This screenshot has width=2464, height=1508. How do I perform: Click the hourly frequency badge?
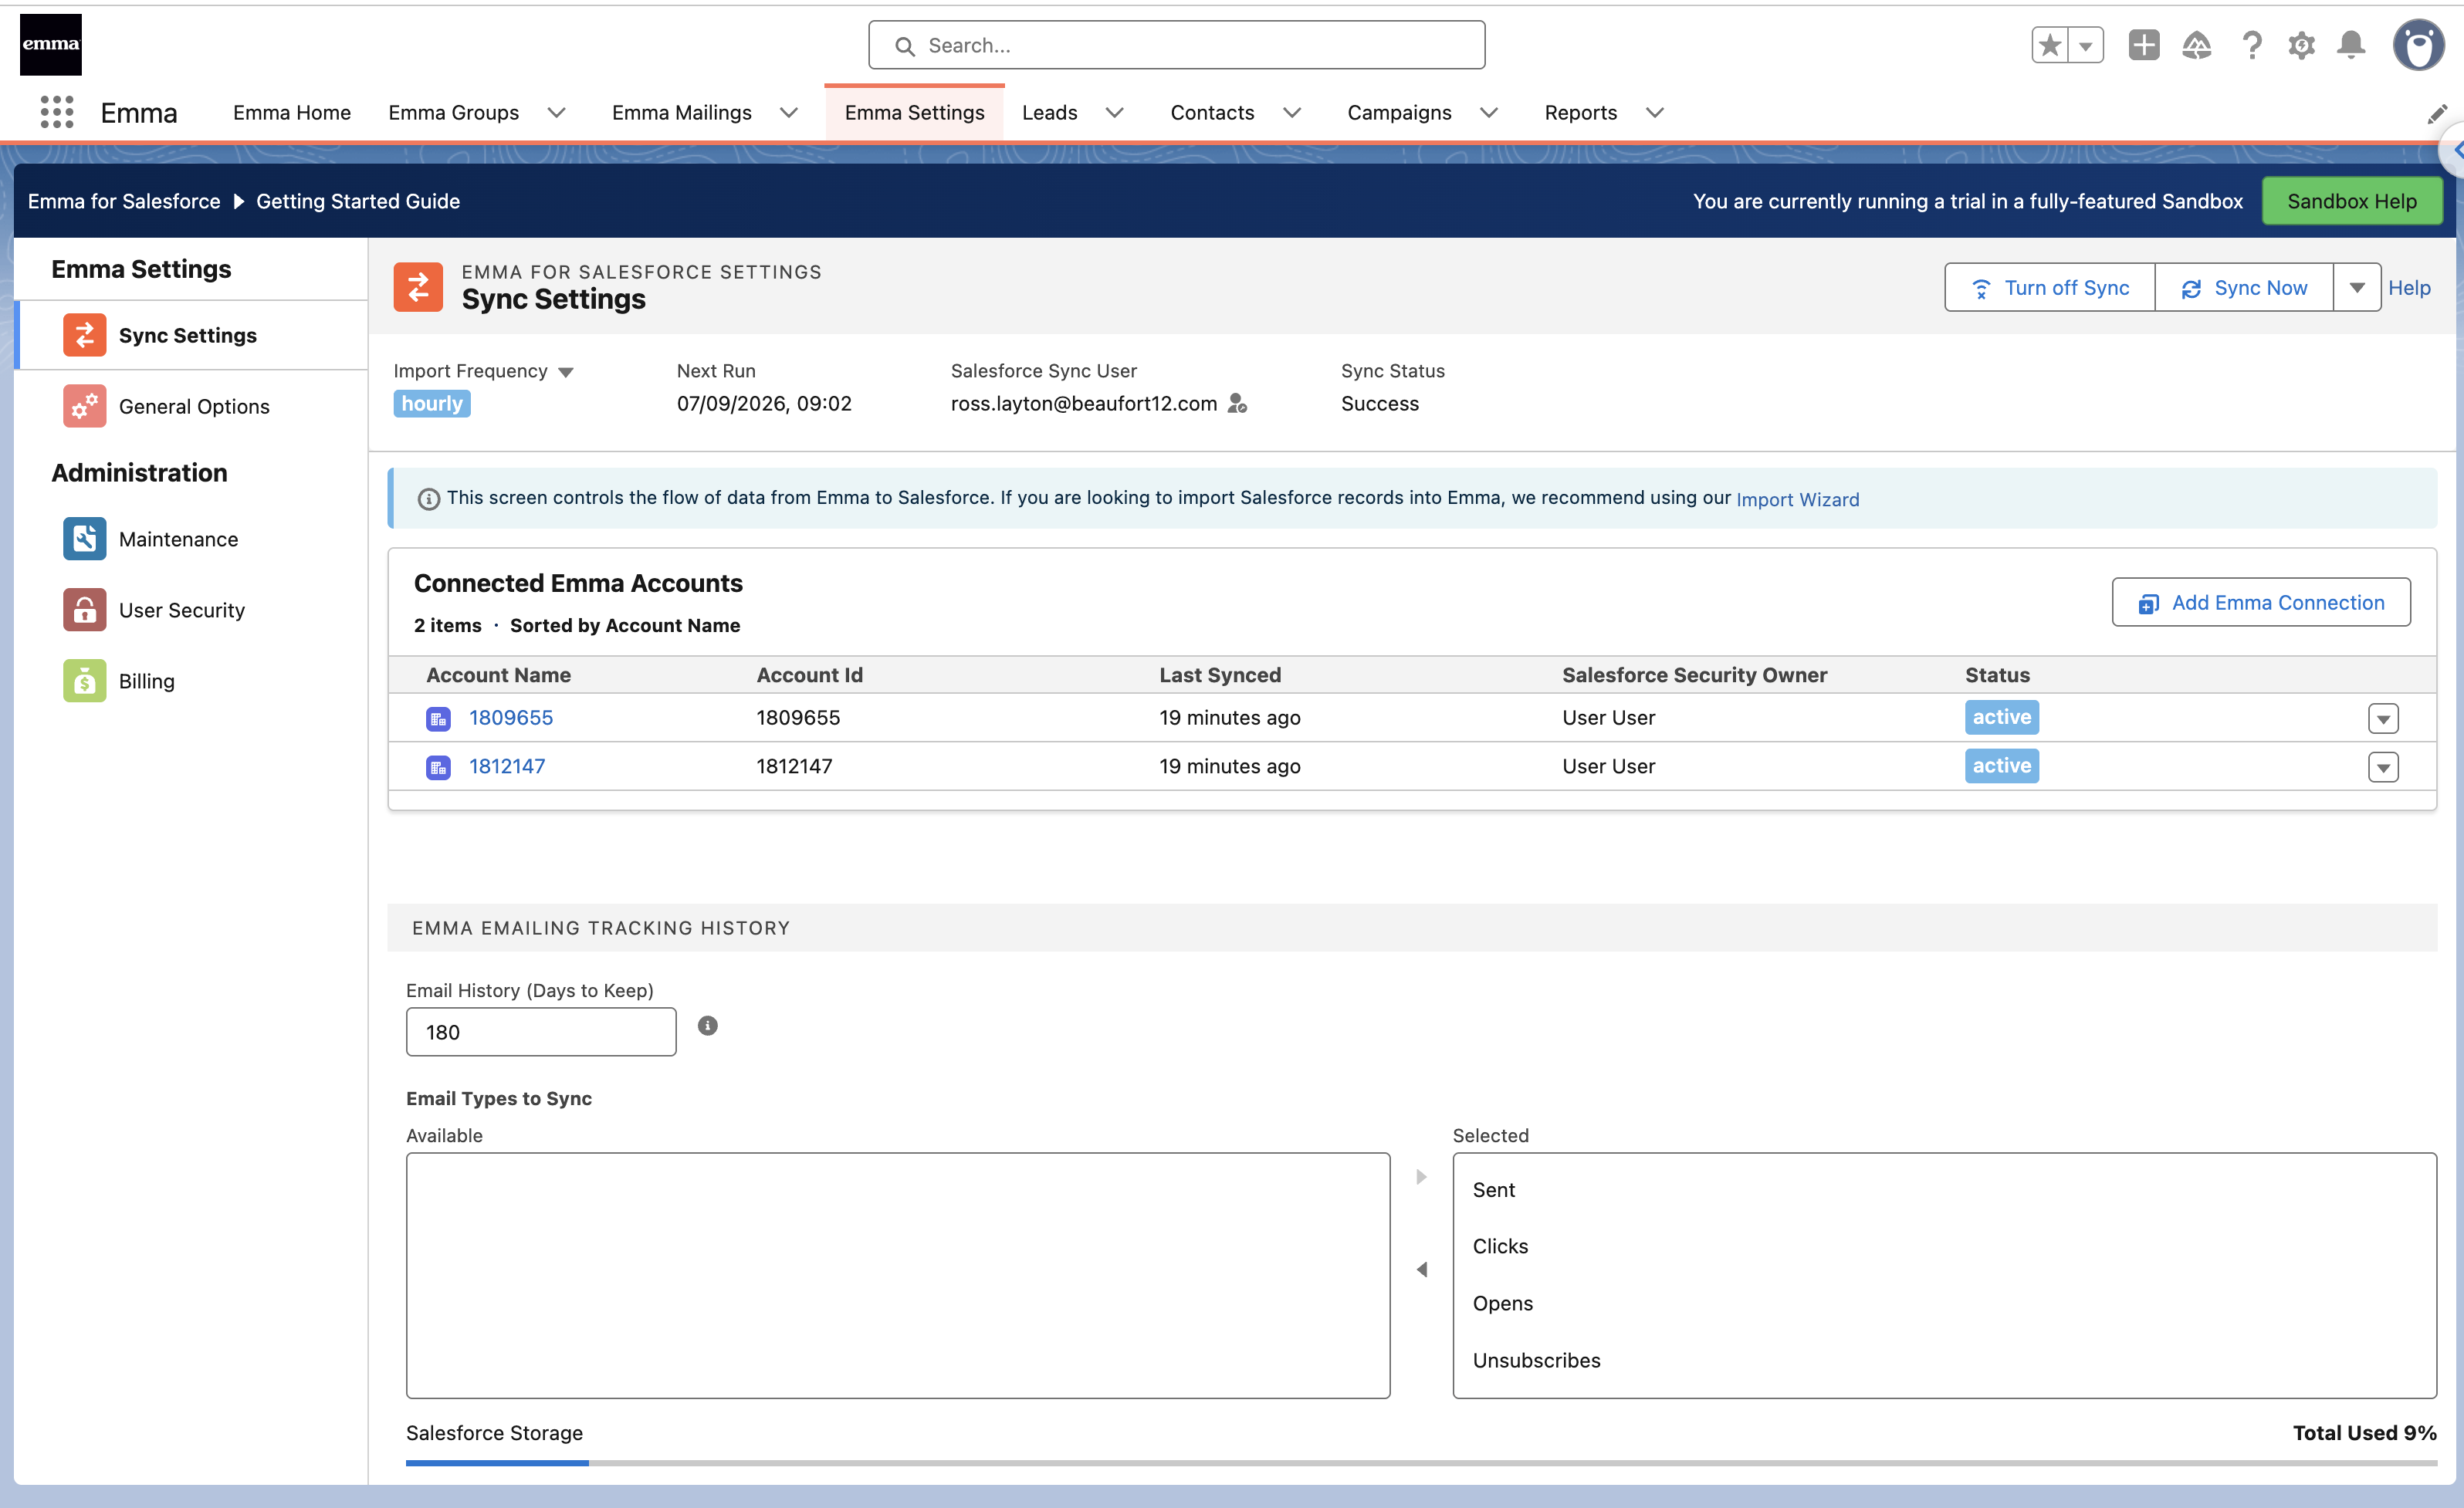point(432,403)
